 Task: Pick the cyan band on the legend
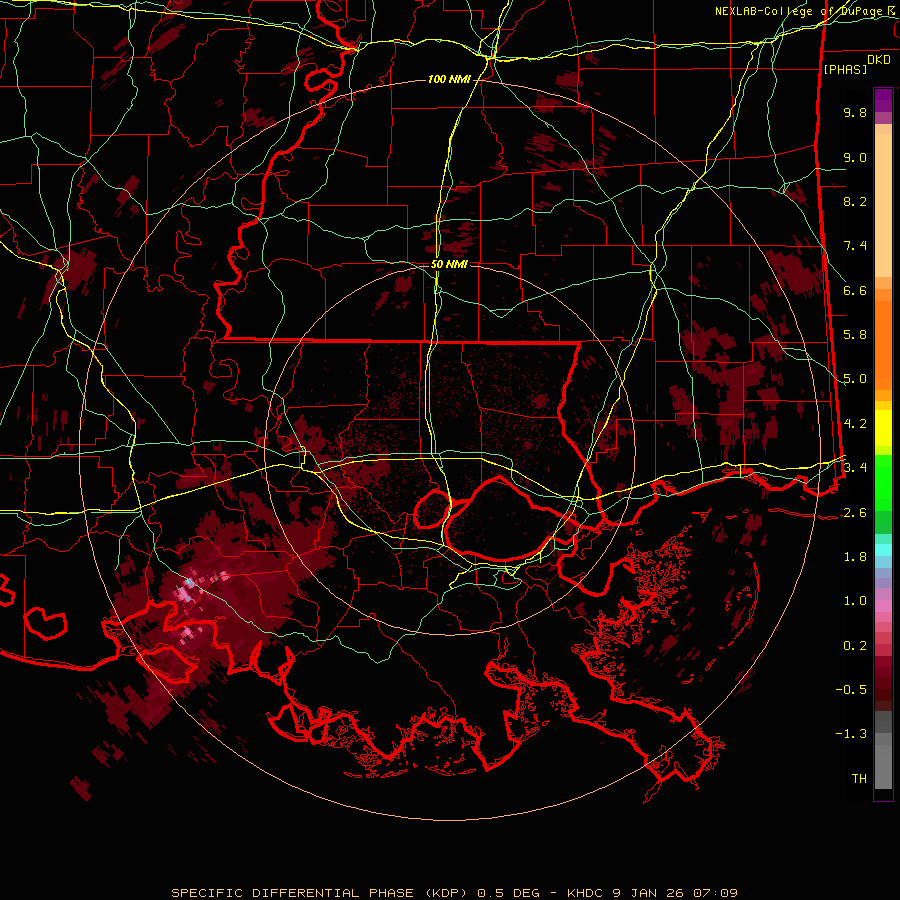tap(883, 550)
